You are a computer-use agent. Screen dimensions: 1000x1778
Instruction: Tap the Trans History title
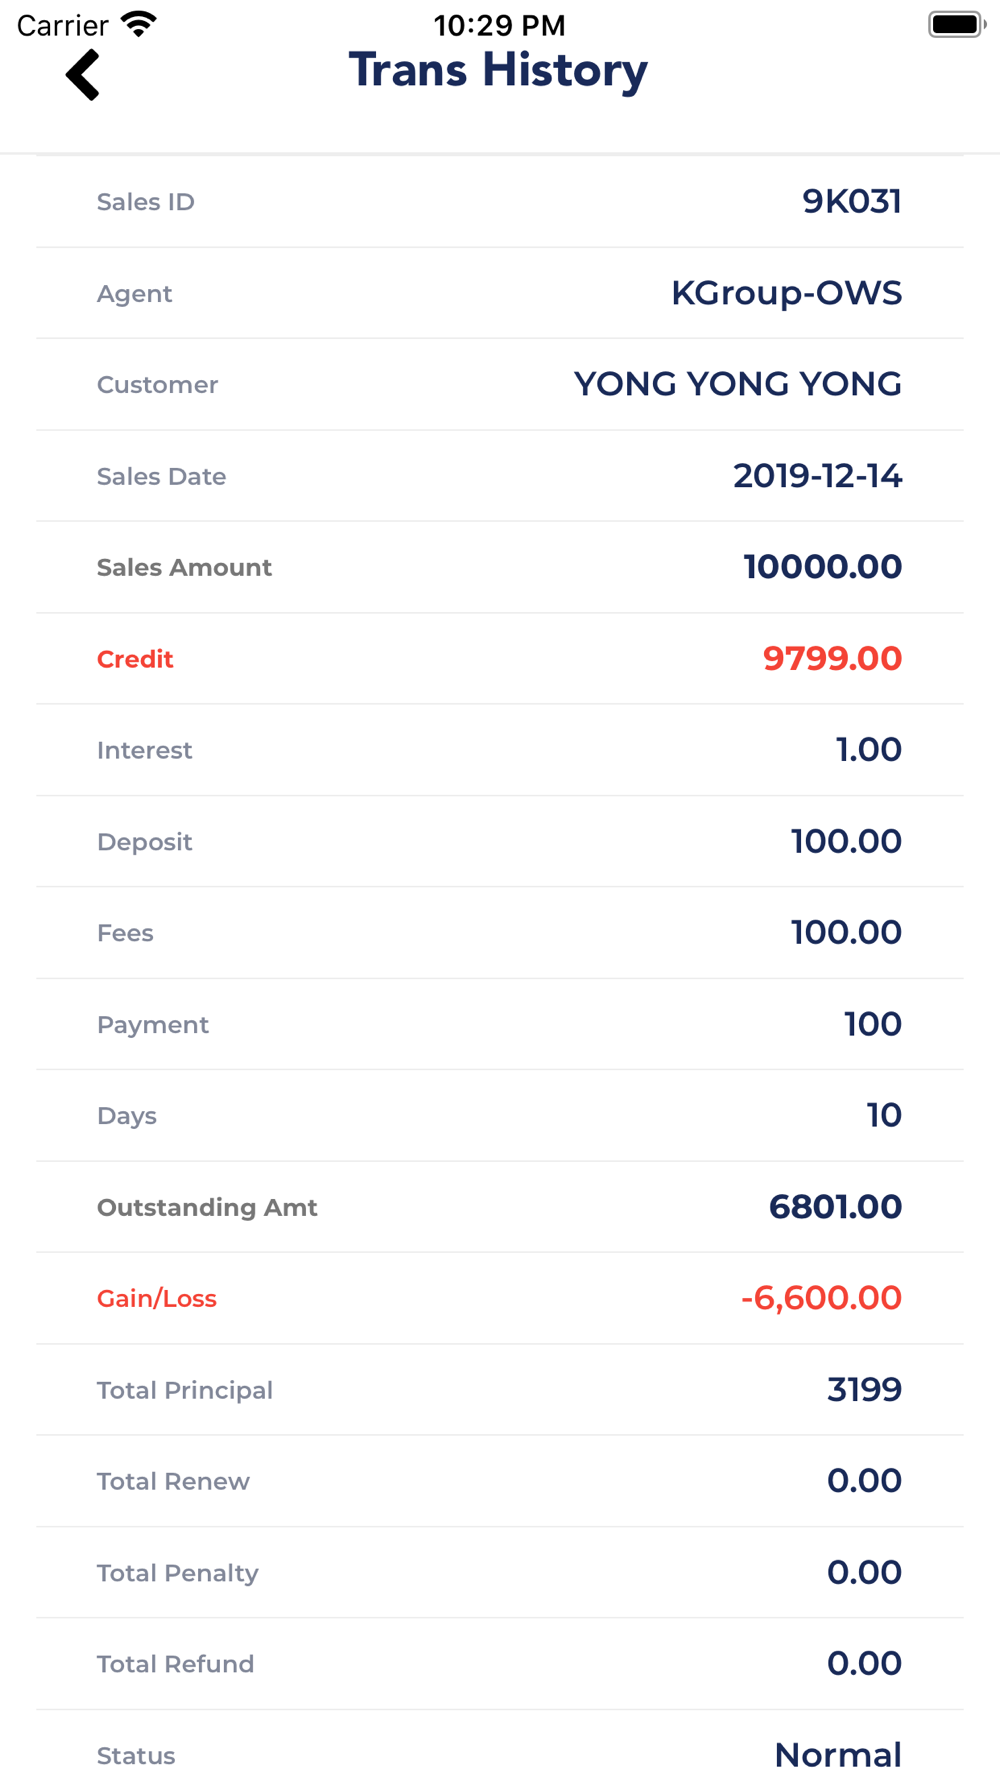(x=498, y=71)
